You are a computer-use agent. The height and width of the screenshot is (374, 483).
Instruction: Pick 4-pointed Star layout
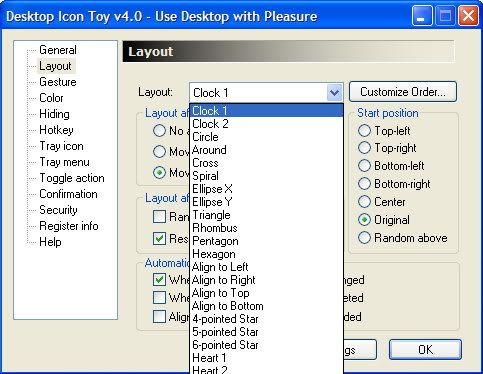click(267, 319)
